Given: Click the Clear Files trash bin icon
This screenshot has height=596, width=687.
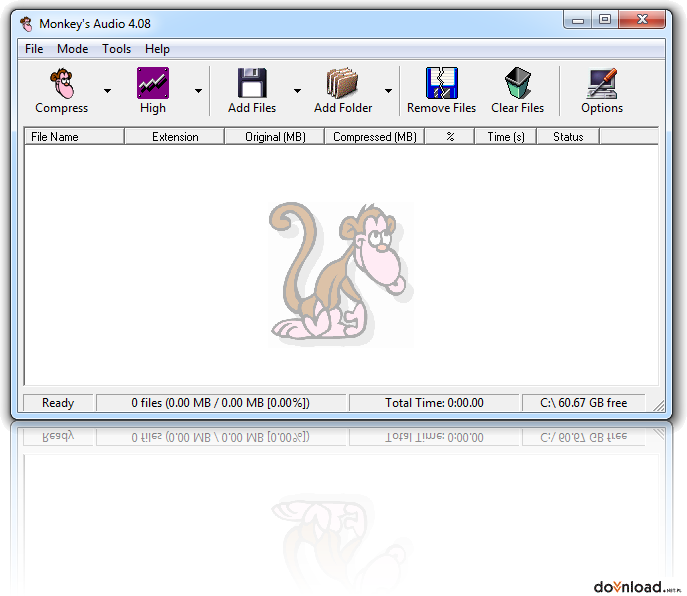Looking at the screenshot, I should 517,83.
